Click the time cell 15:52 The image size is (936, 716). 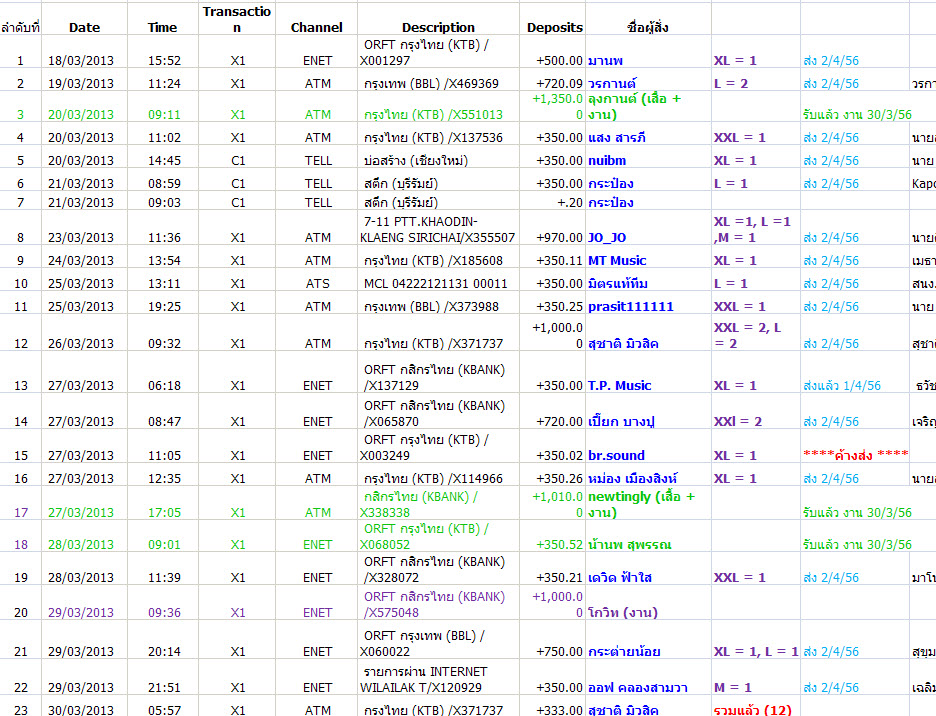pos(164,53)
